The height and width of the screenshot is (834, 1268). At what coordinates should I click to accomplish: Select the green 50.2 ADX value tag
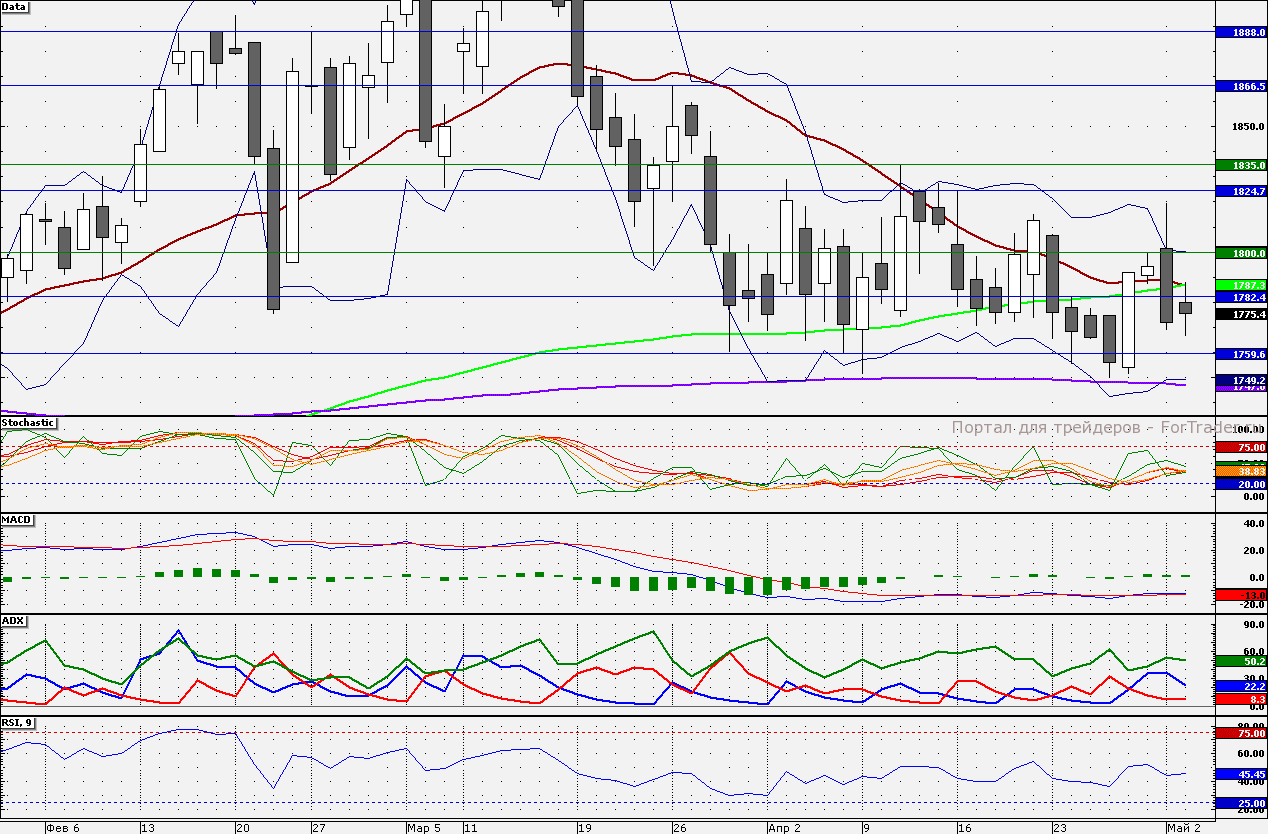coord(1241,661)
